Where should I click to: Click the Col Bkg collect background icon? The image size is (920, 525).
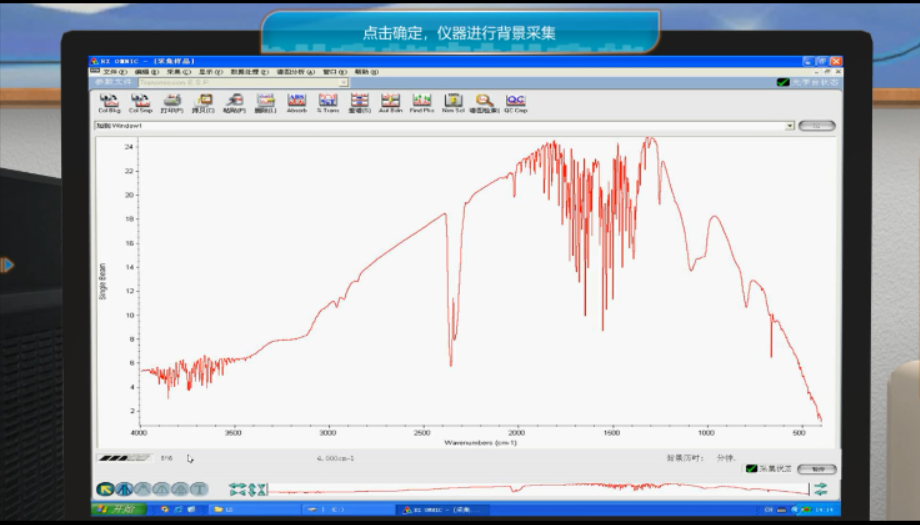coord(109,102)
